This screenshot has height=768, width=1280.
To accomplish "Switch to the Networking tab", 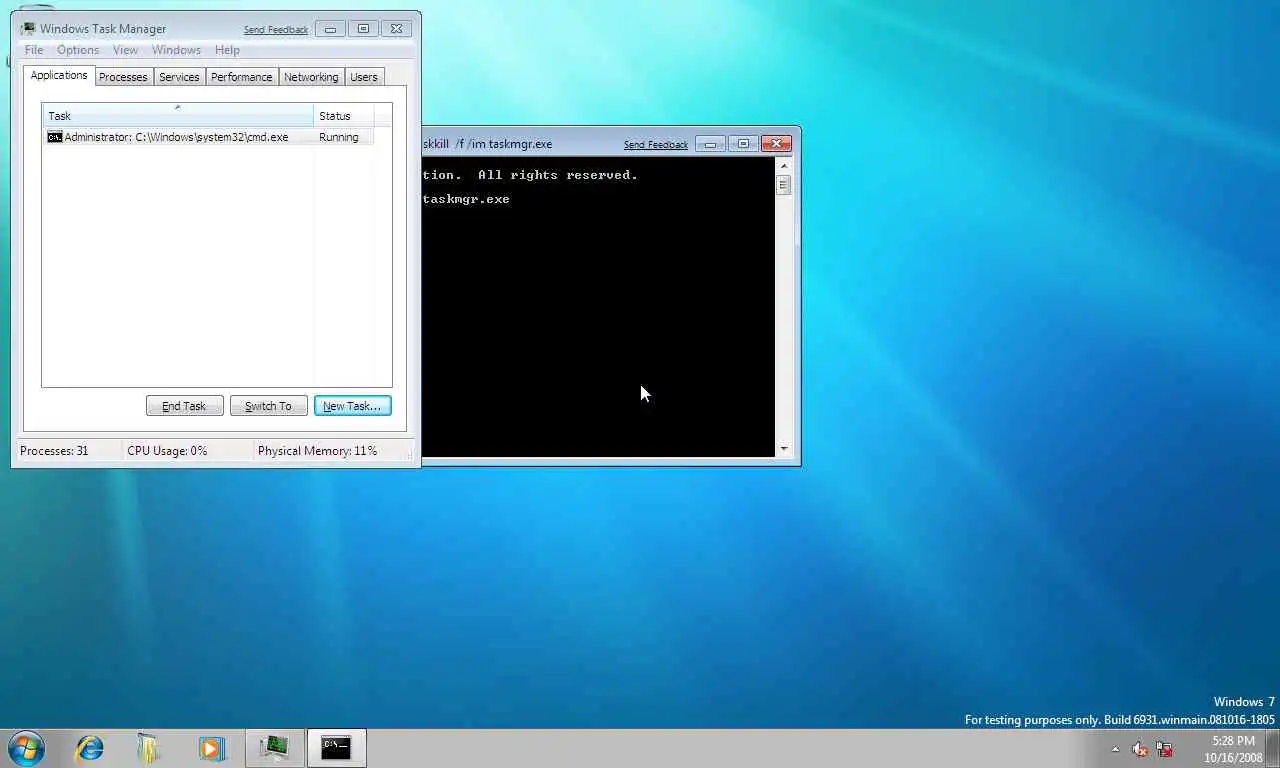I will pos(311,77).
